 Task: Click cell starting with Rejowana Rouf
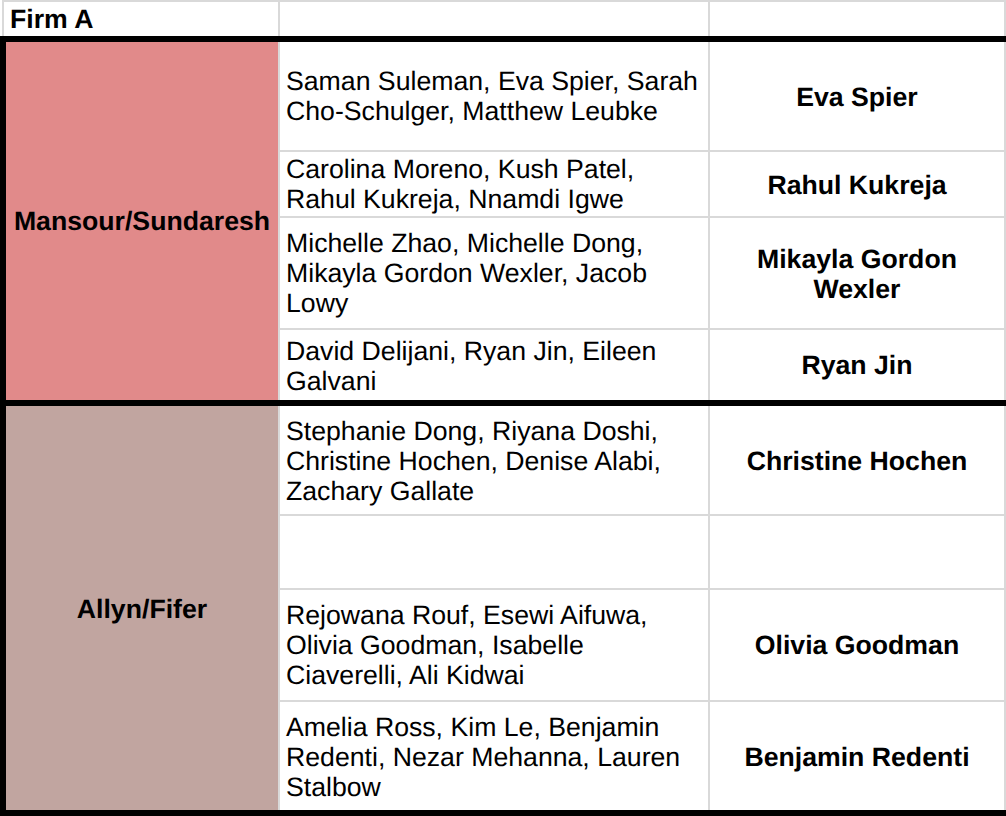(494, 645)
